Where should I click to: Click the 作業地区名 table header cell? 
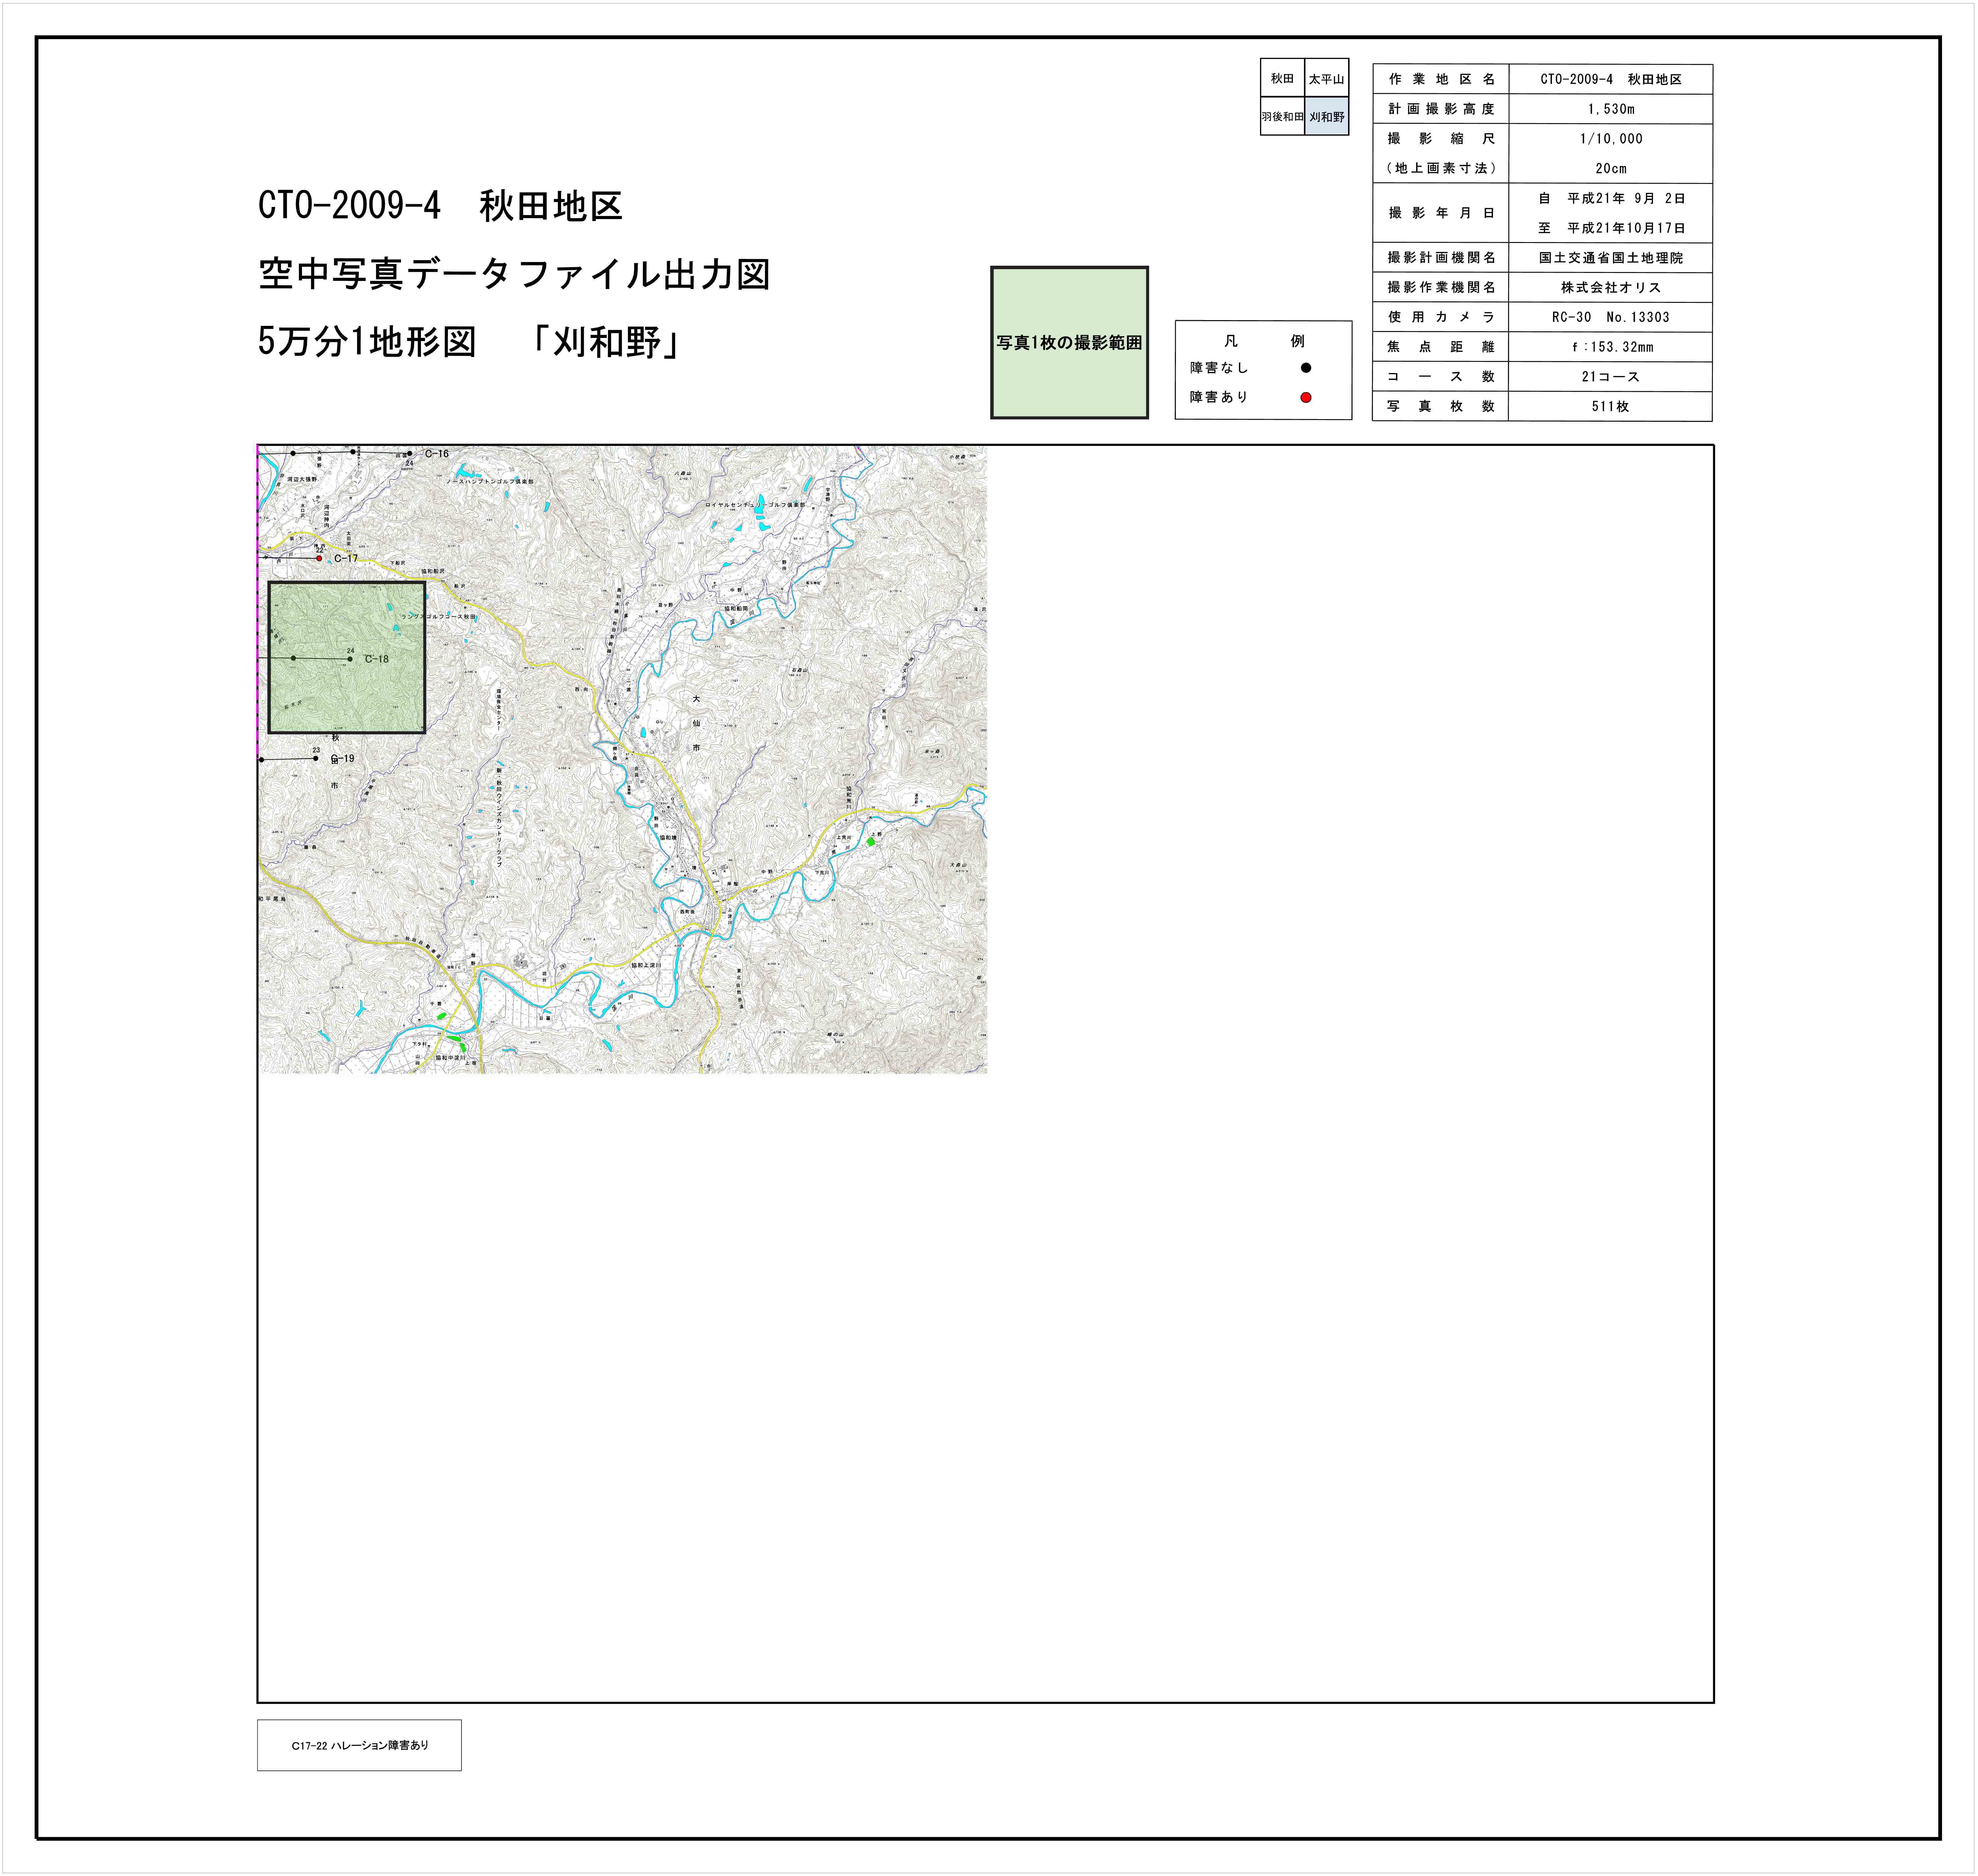(1441, 79)
